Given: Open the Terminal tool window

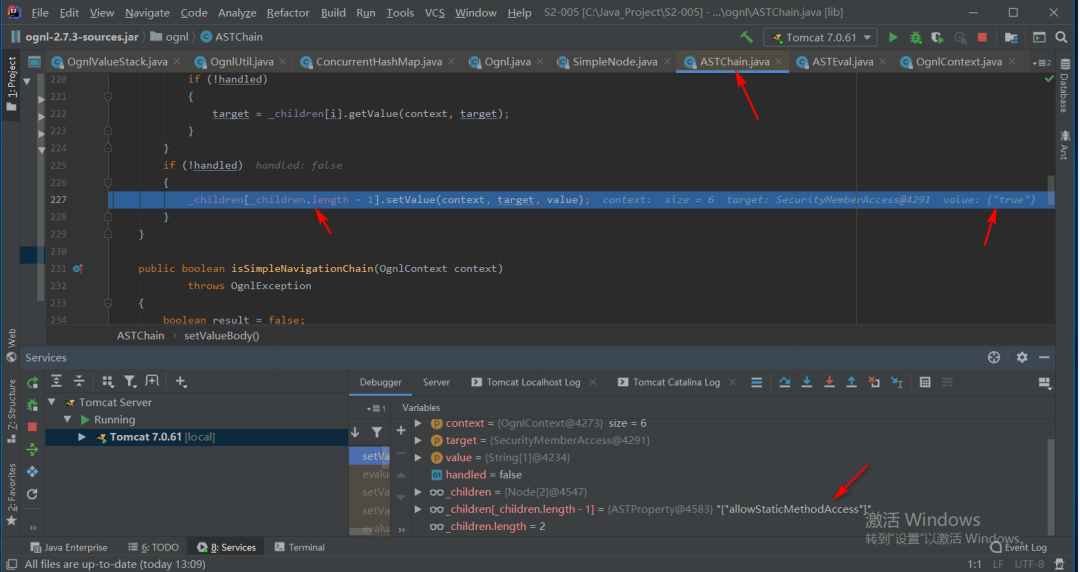Looking at the screenshot, I should [300, 547].
